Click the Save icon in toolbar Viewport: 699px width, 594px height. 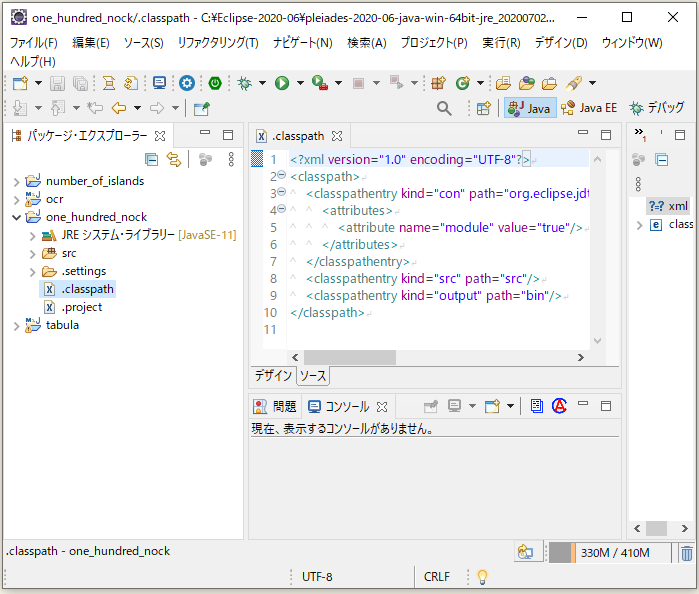pos(57,83)
